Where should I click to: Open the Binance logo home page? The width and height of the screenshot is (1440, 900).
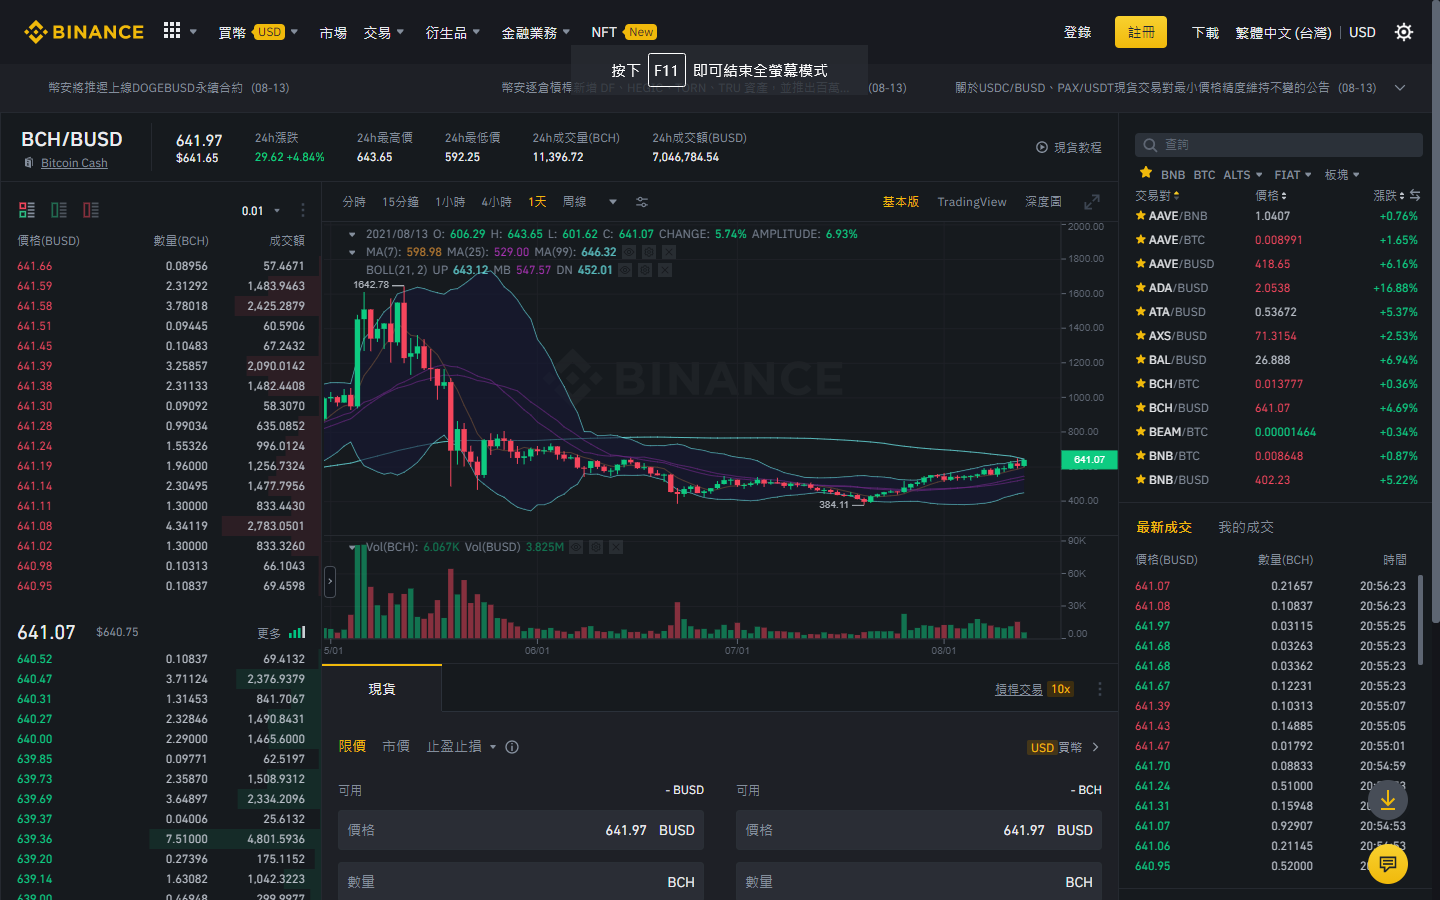point(84,32)
